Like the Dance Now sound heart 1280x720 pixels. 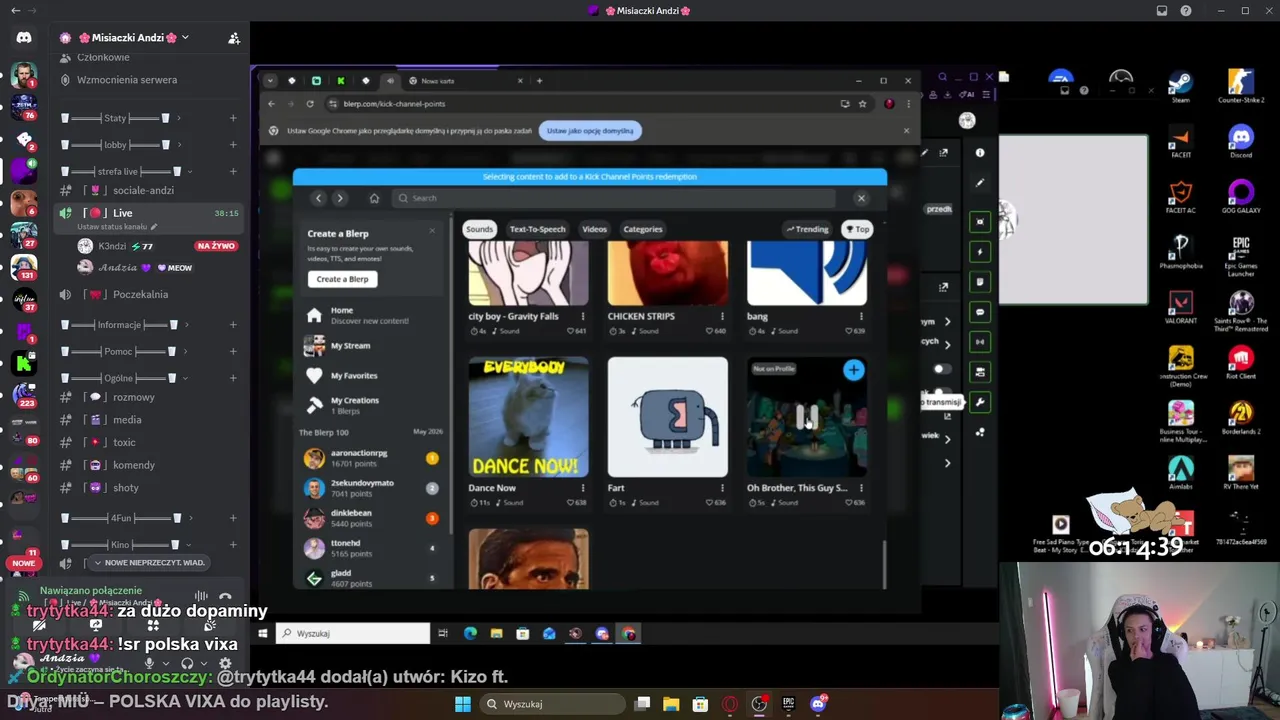point(570,503)
